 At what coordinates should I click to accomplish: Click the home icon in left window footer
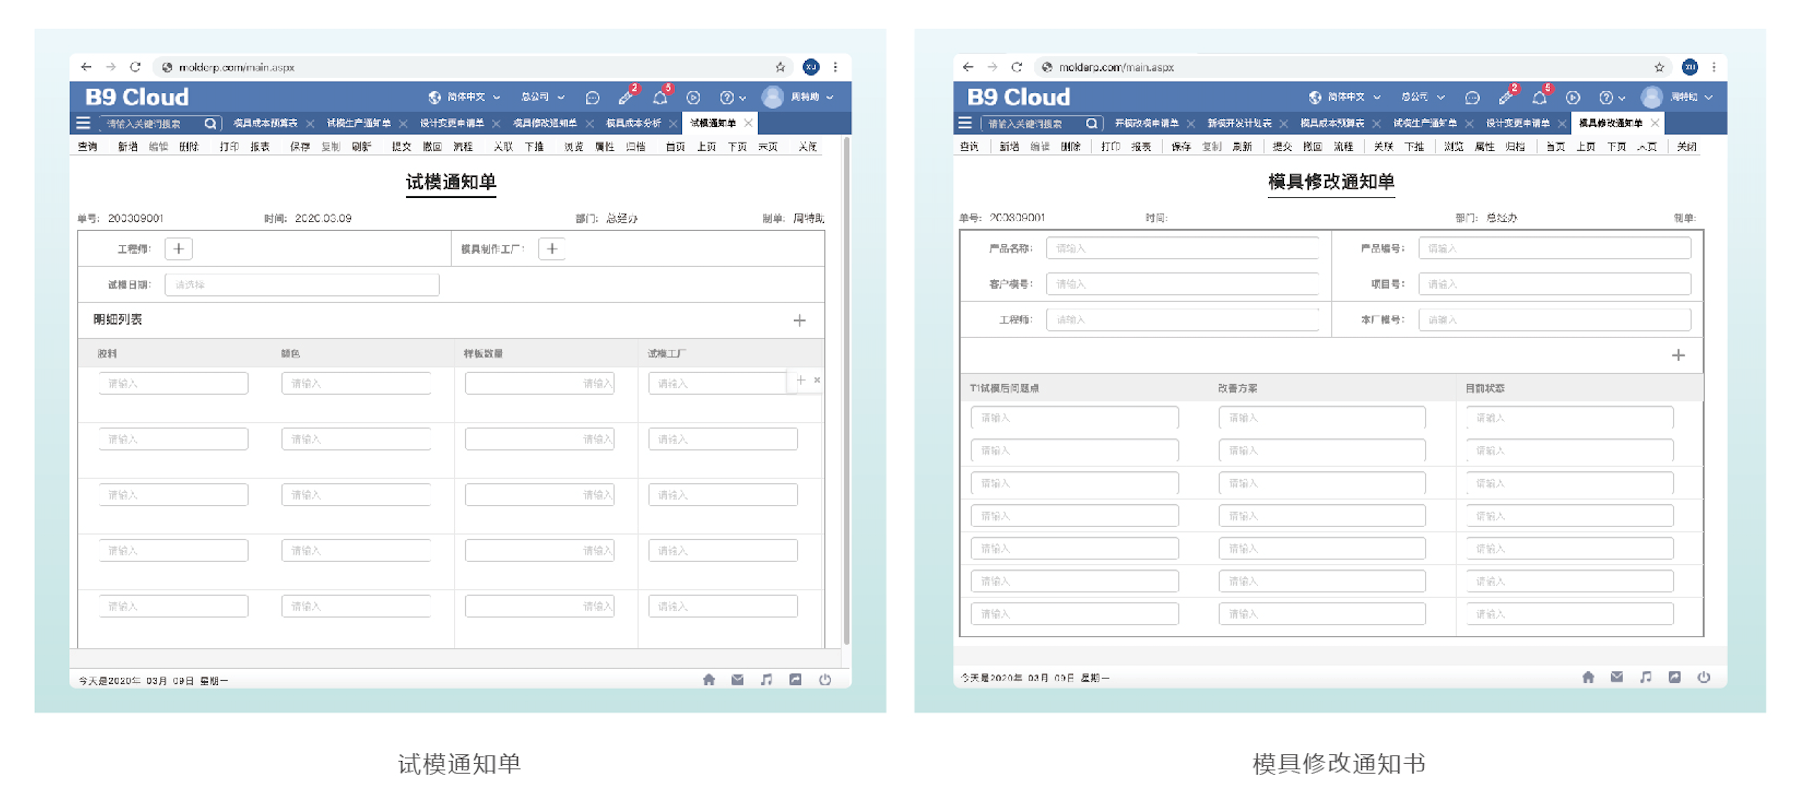pyautogui.click(x=709, y=680)
